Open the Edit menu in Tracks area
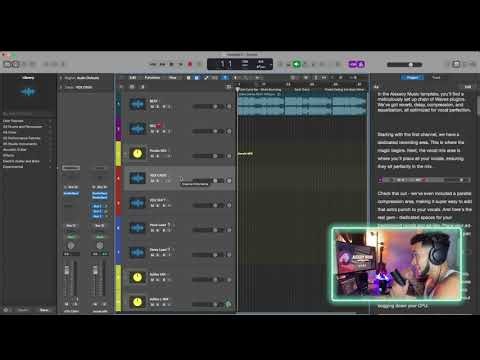Image resolution: width=480 pixels, height=360 pixels. [x=133, y=78]
